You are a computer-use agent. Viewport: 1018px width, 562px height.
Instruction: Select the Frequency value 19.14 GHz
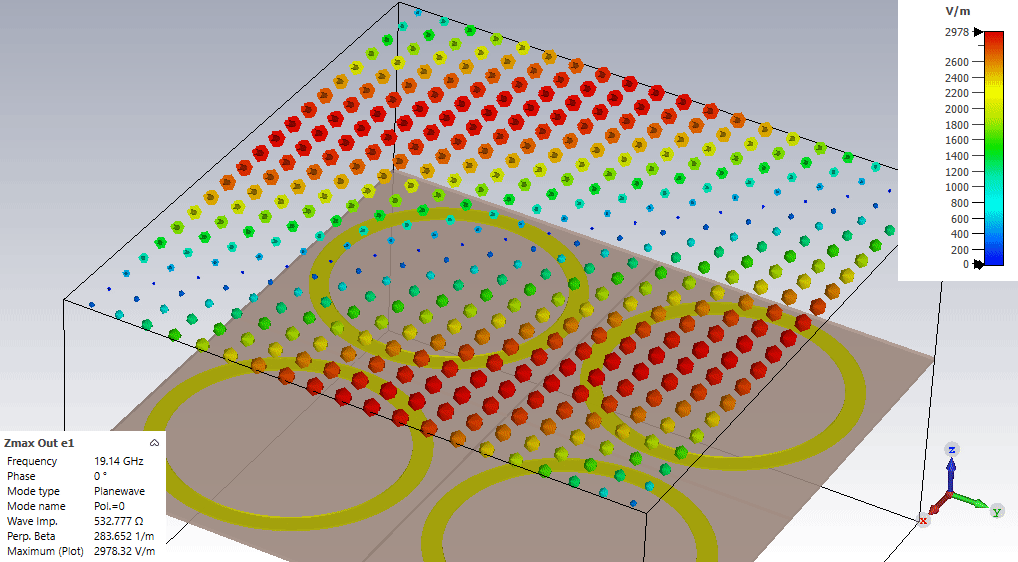tap(119, 461)
